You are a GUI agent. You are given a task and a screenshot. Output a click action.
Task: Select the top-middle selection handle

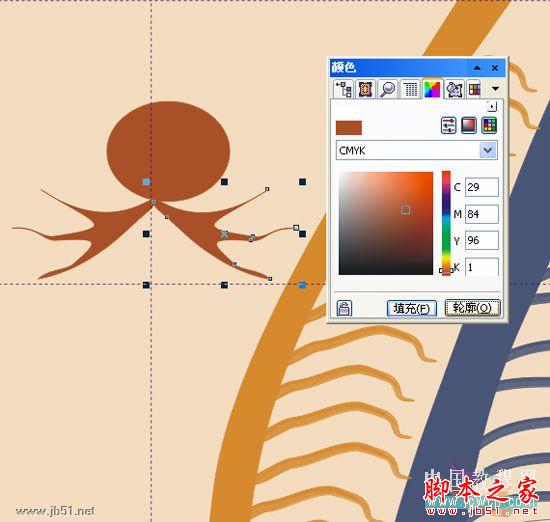pos(224,182)
